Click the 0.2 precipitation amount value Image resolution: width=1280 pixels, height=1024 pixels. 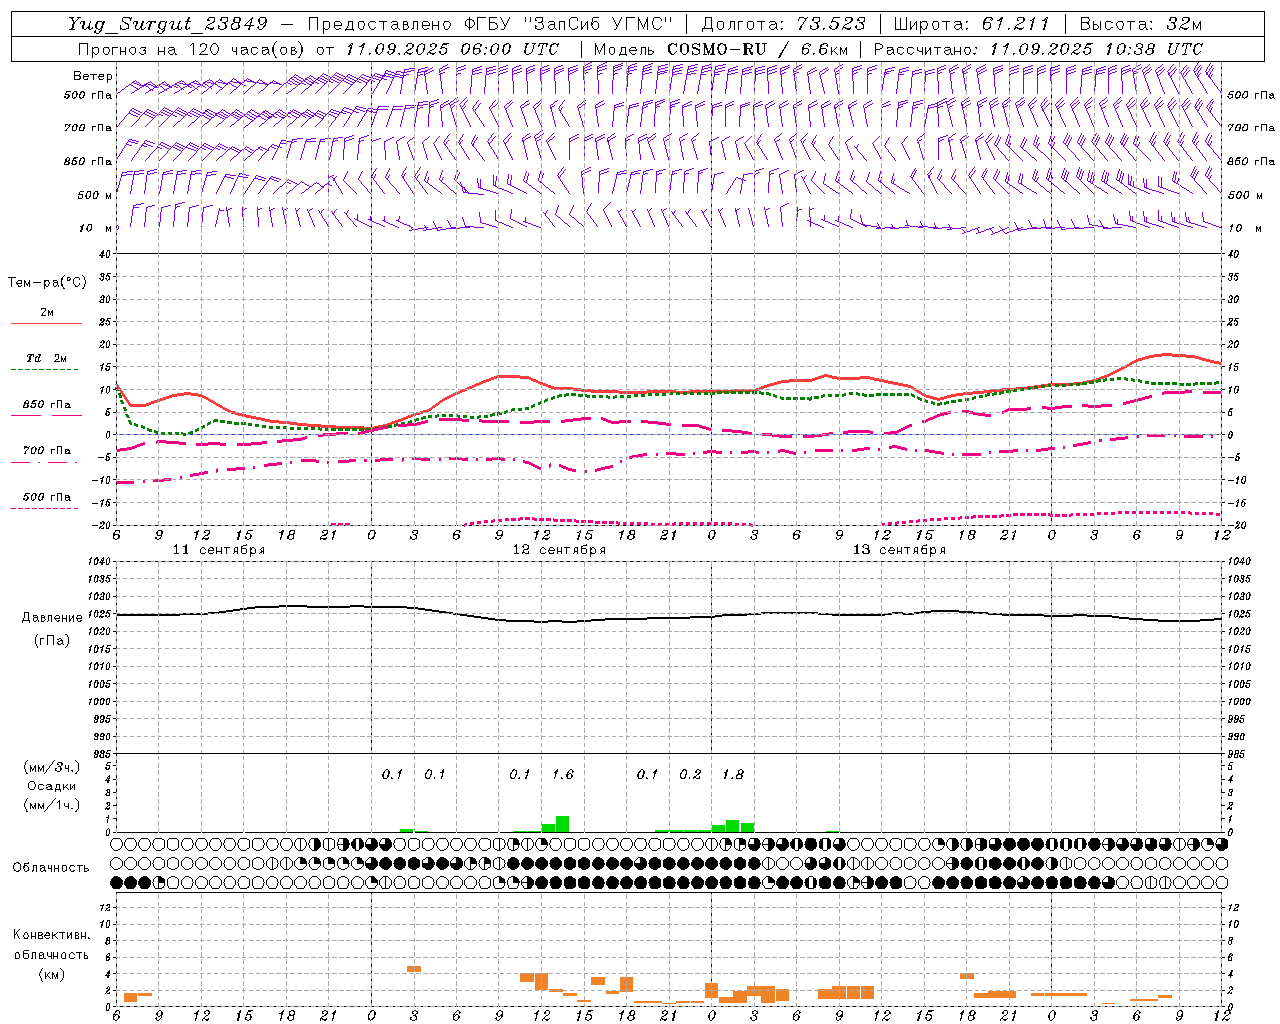pos(690,774)
